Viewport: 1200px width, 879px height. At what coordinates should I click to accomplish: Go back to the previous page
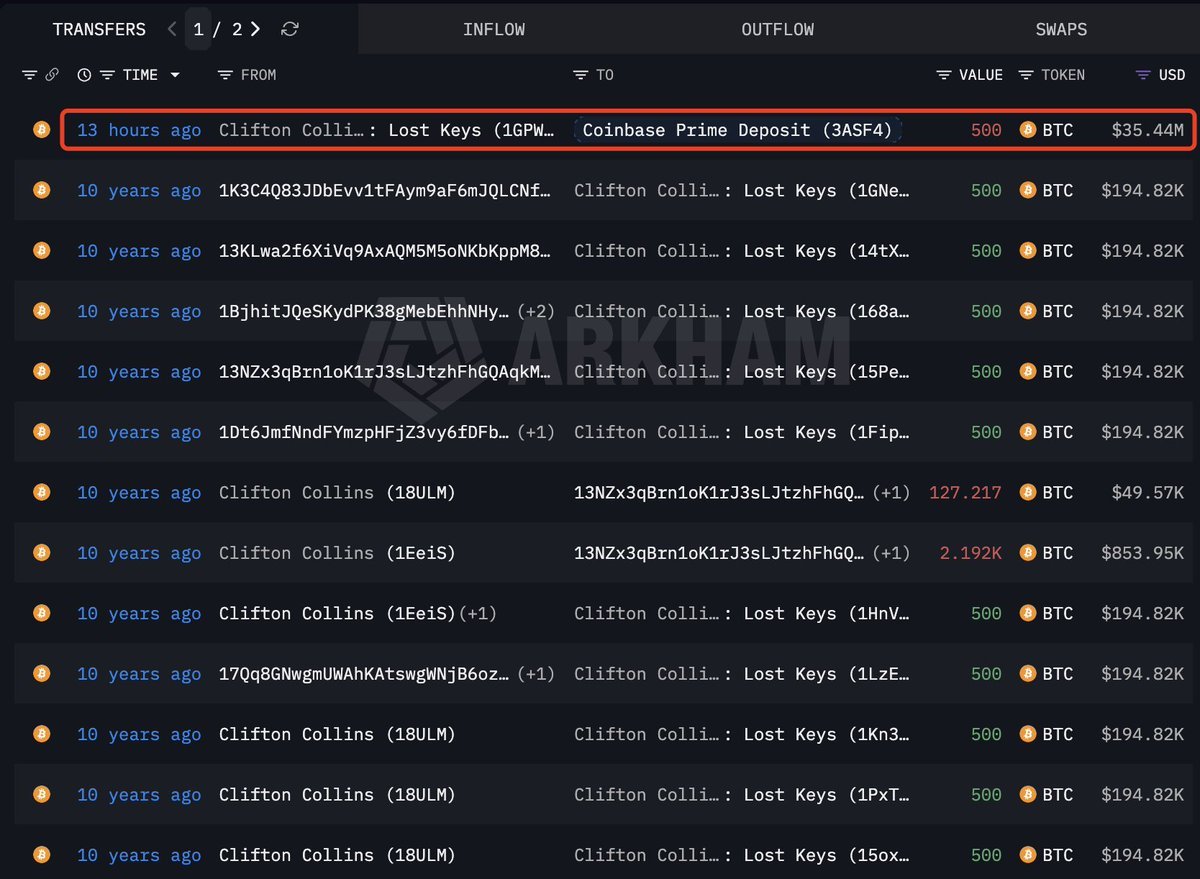pyautogui.click(x=170, y=29)
